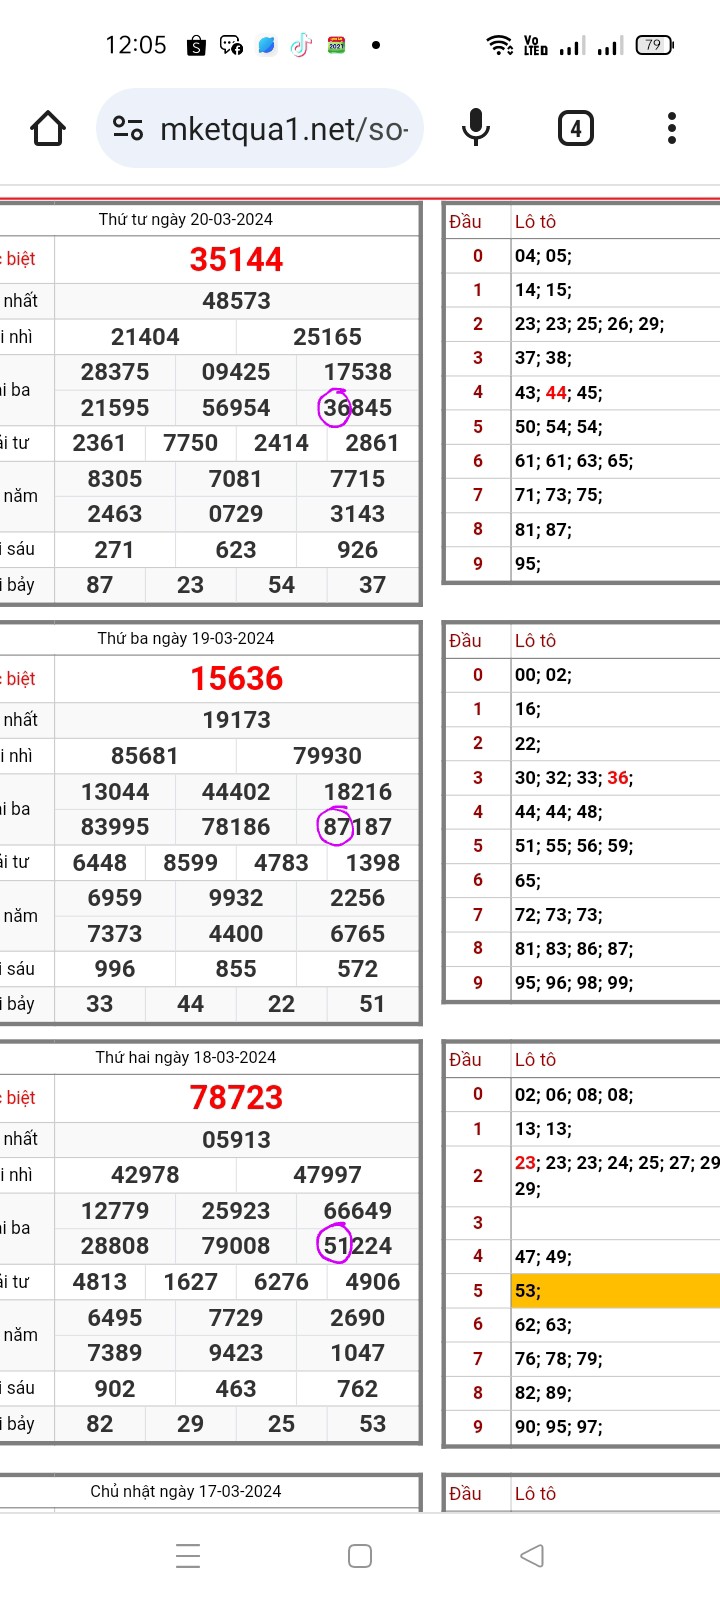Tap third prize number 66649
The height and width of the screenshot is (1600, 720).
(357, 1211)
